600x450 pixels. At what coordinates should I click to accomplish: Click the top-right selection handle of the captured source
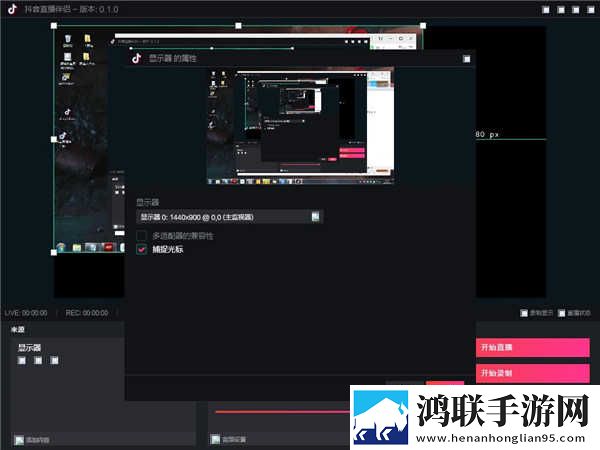click(x=423, y=26)
